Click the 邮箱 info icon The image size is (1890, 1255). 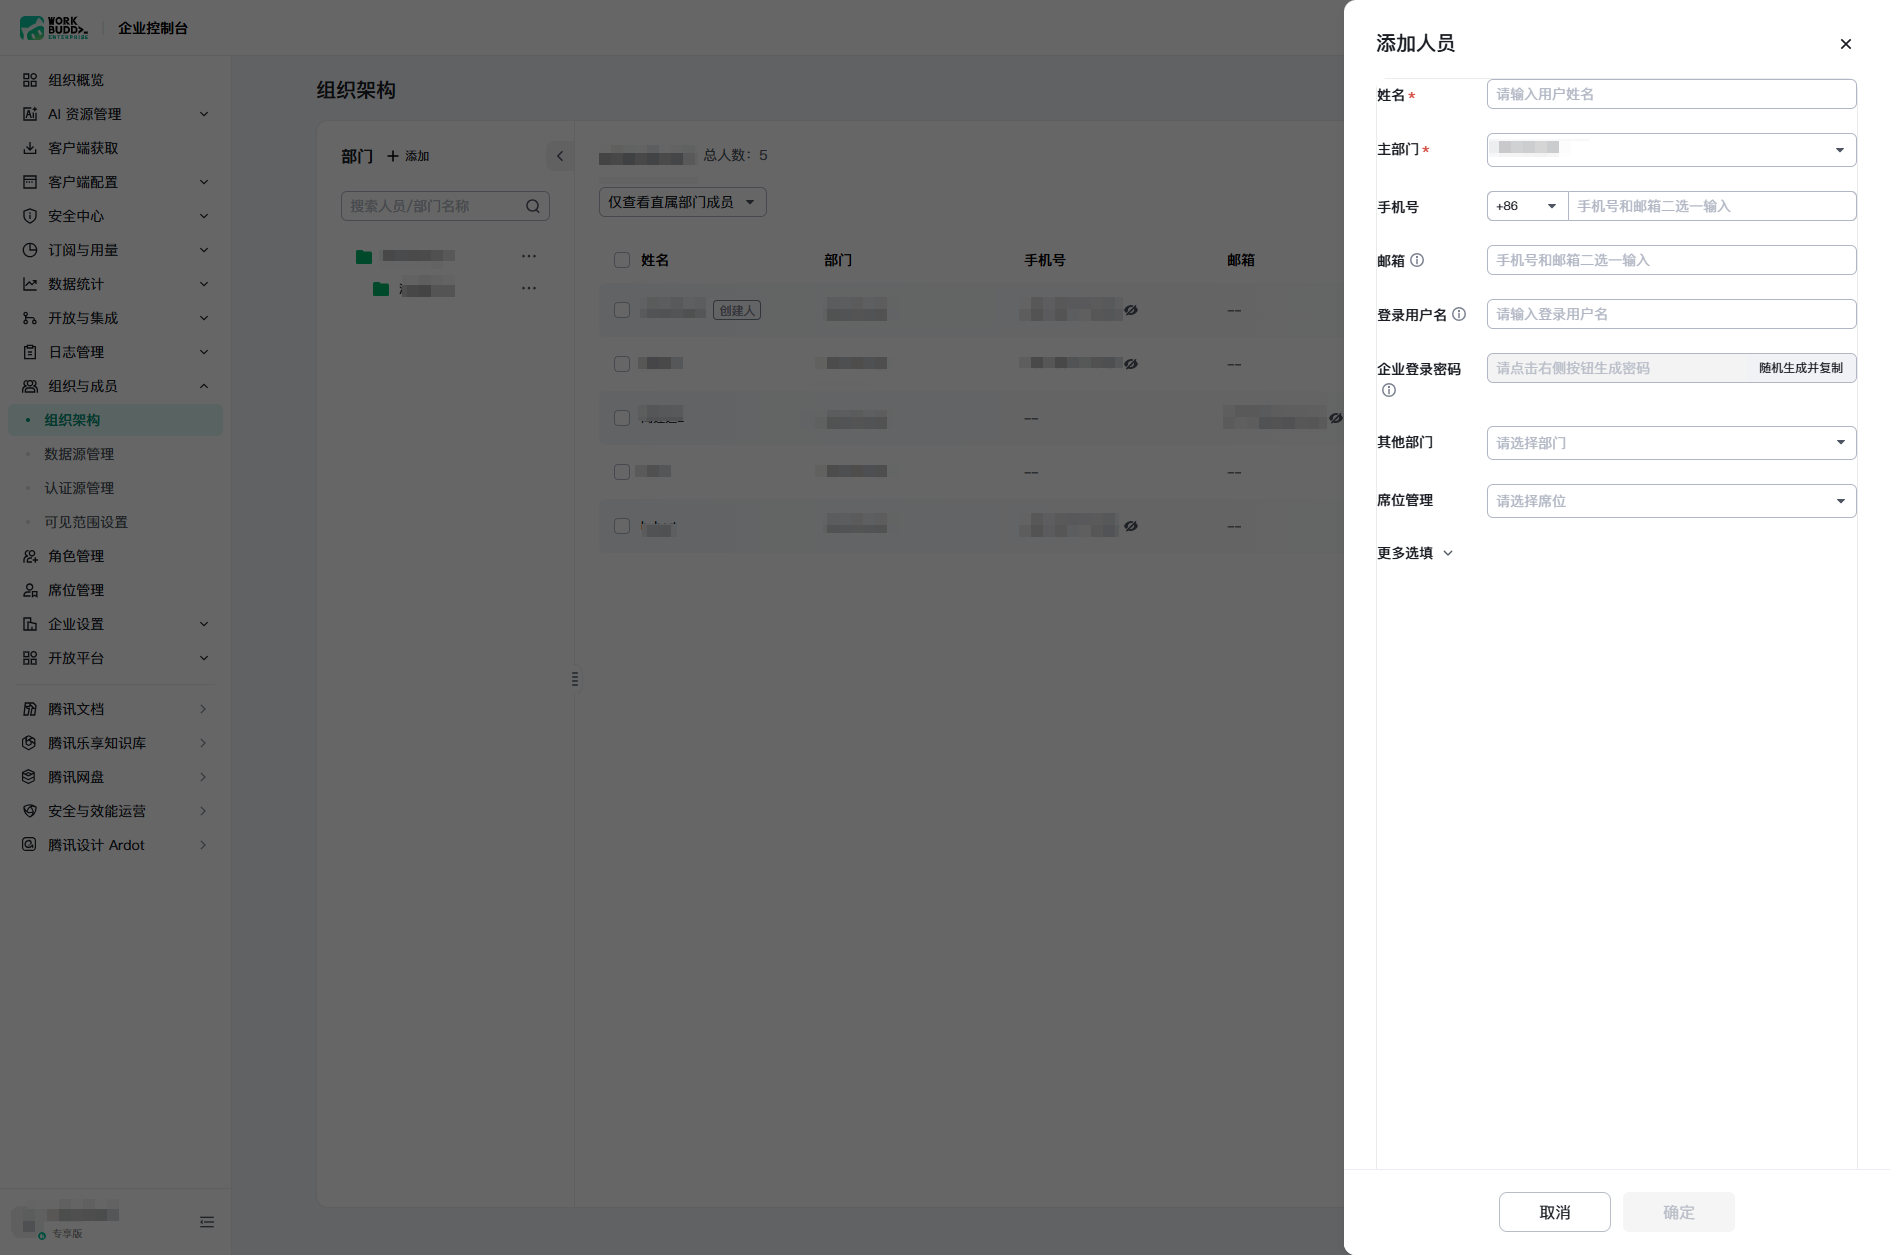[1417, 260]
